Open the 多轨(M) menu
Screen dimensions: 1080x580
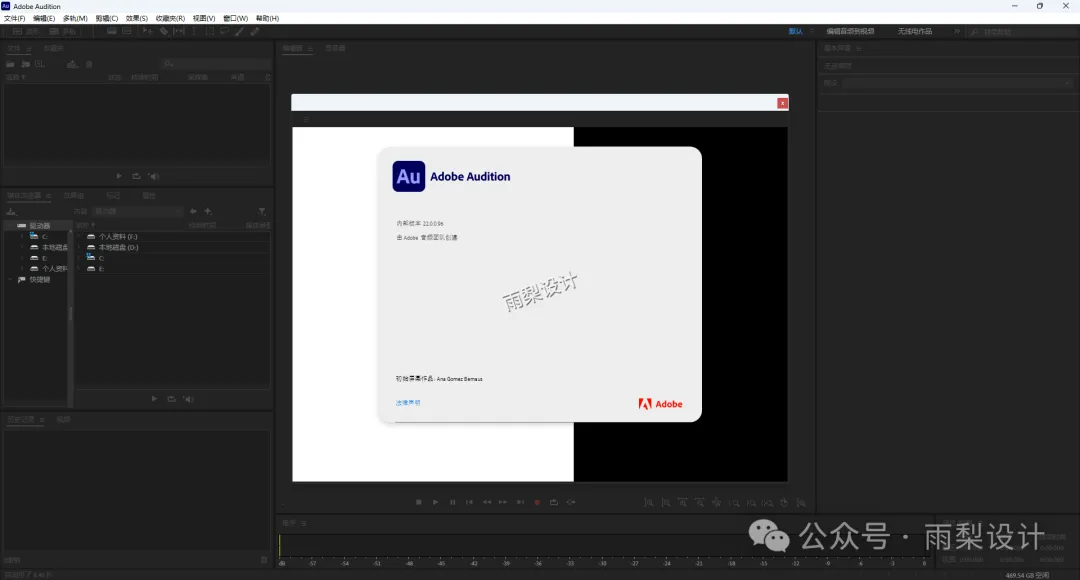(x=75, y=19)
